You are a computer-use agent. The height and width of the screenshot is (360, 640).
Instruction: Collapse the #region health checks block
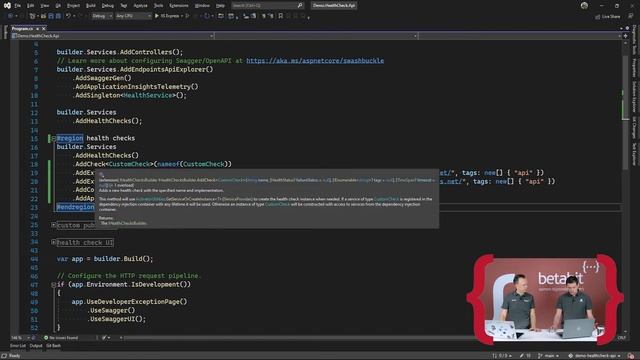pos(53,138)
